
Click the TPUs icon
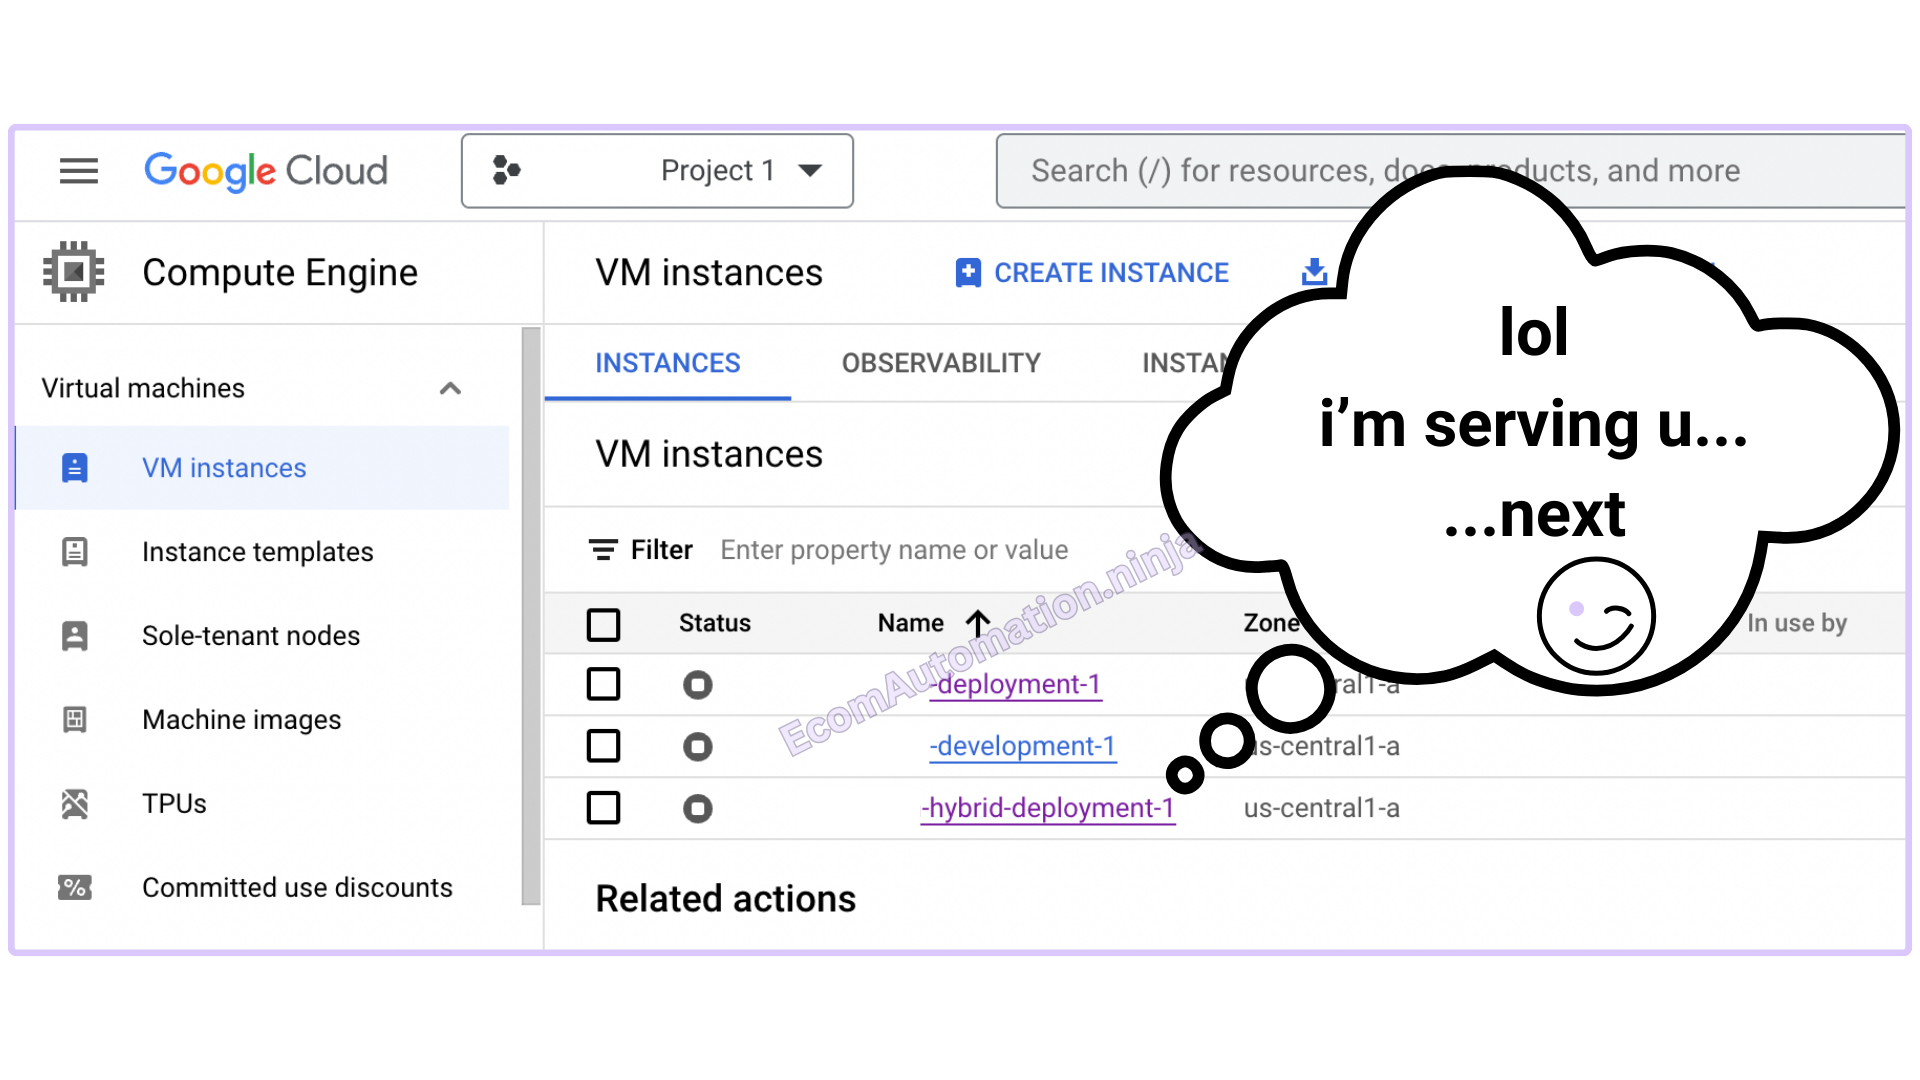pos(75,804)
